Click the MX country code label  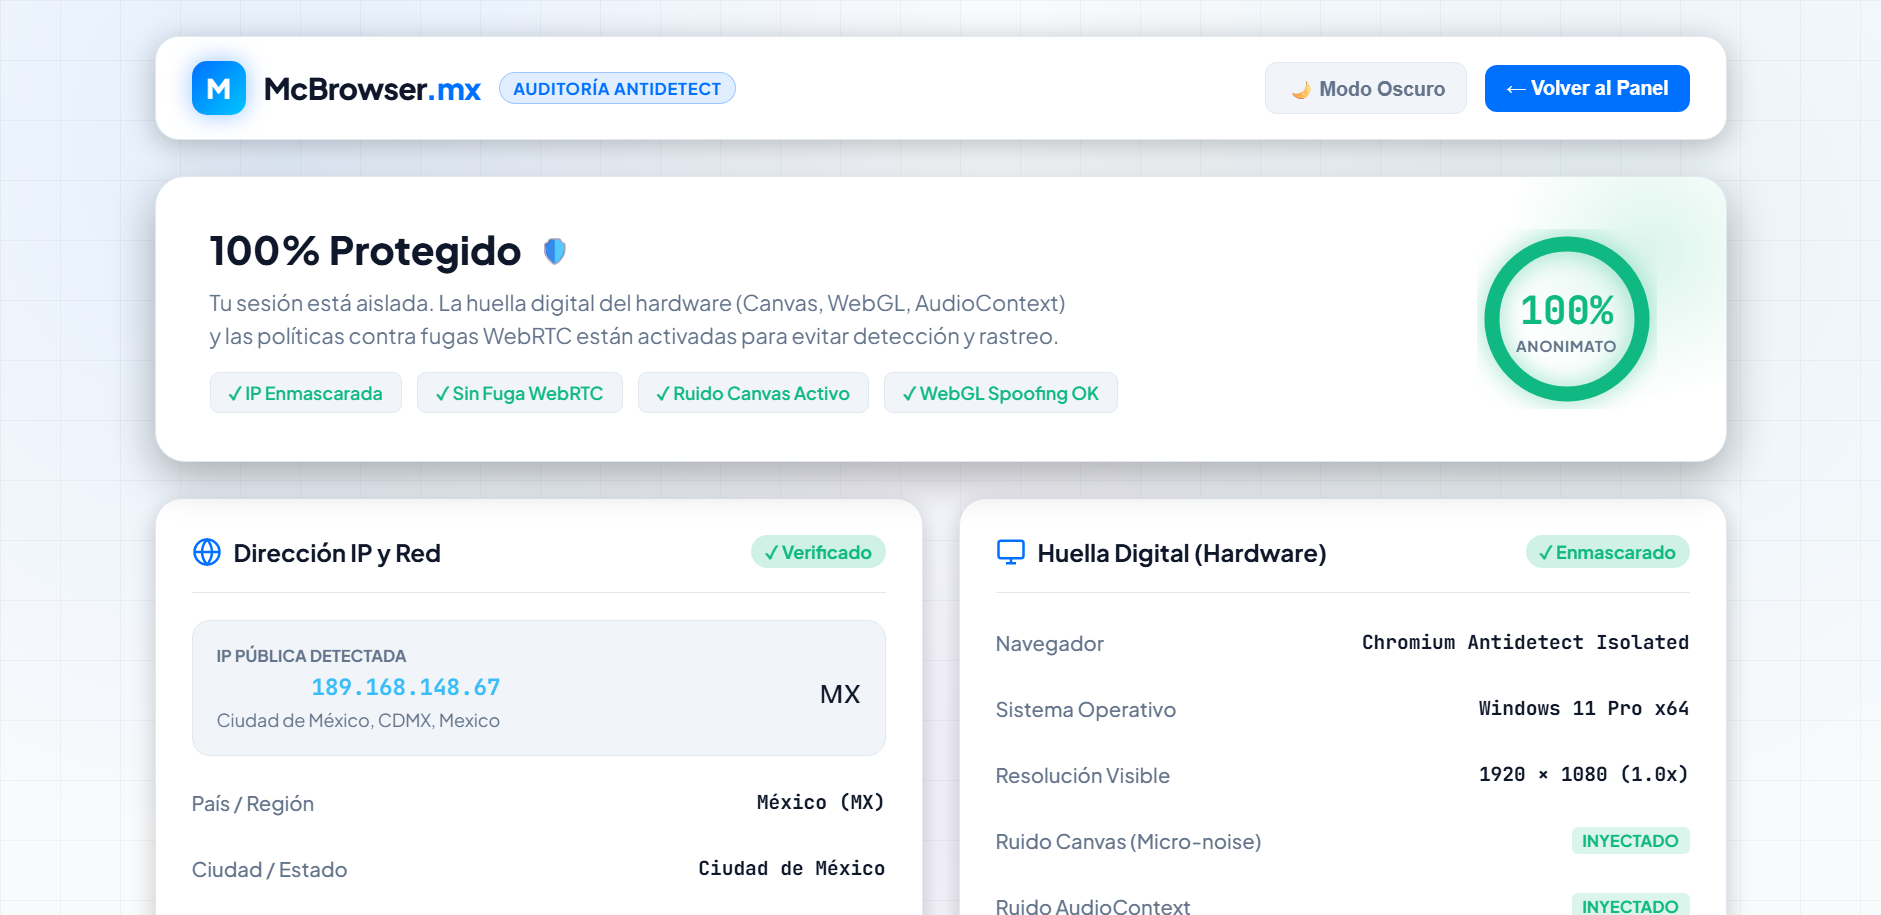click(840, 694)
